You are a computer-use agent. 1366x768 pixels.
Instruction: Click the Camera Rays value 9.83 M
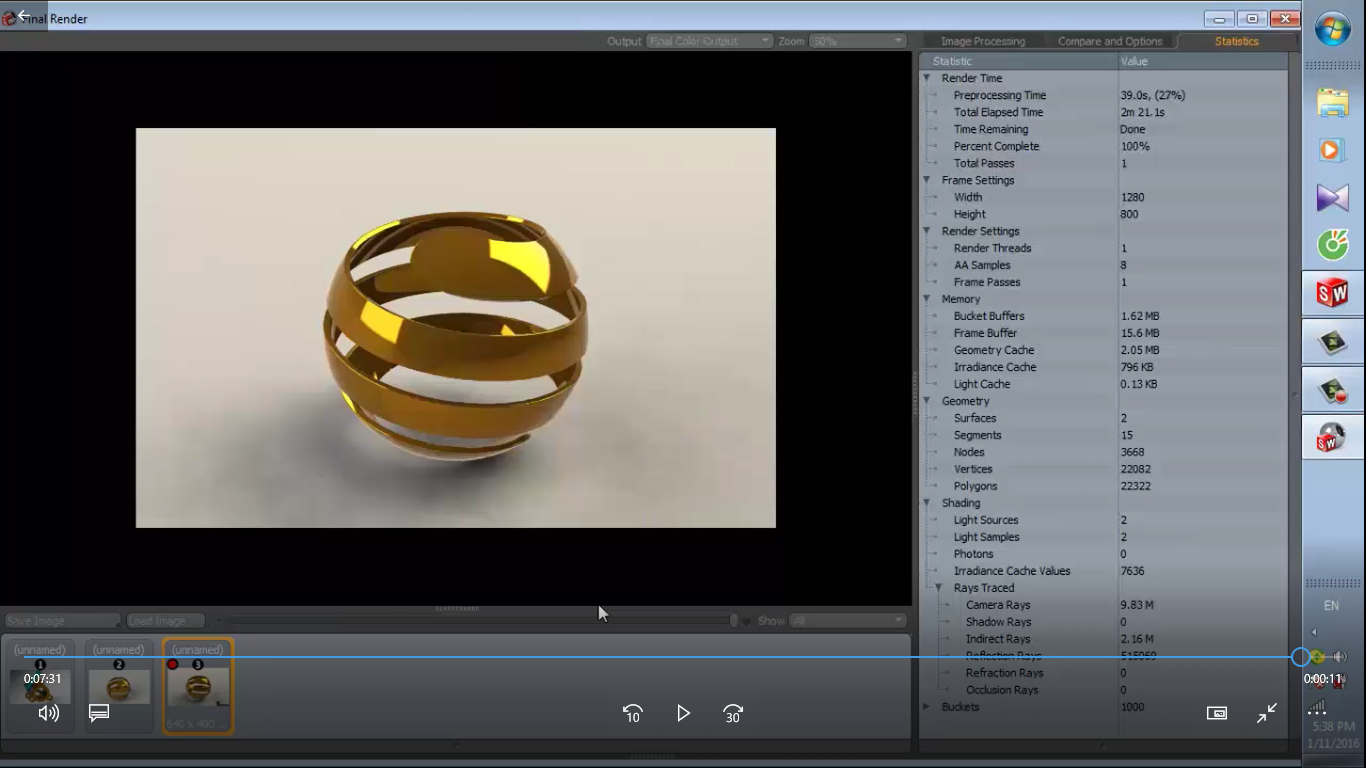coord(1137,605)
